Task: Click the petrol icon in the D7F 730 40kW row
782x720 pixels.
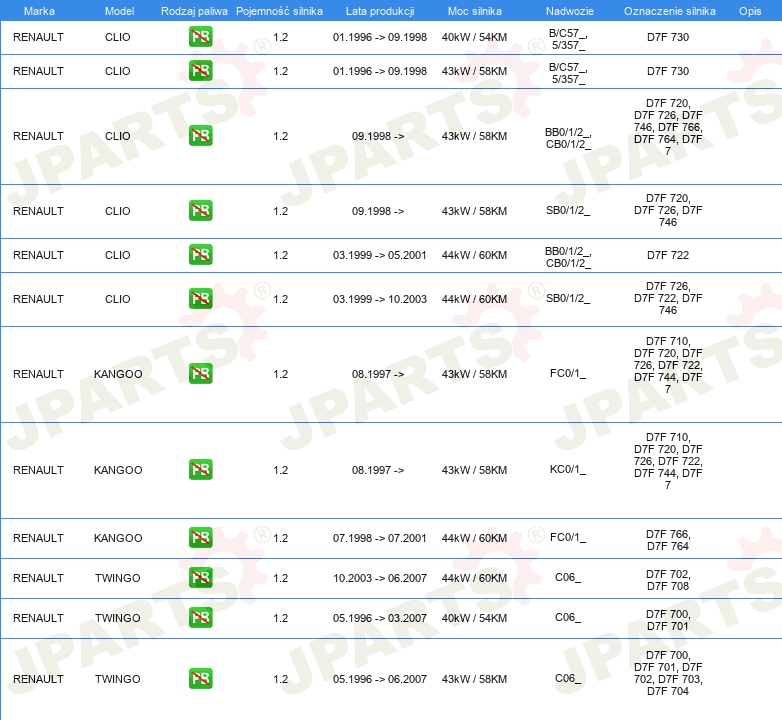Action: (x=200, y=37)
